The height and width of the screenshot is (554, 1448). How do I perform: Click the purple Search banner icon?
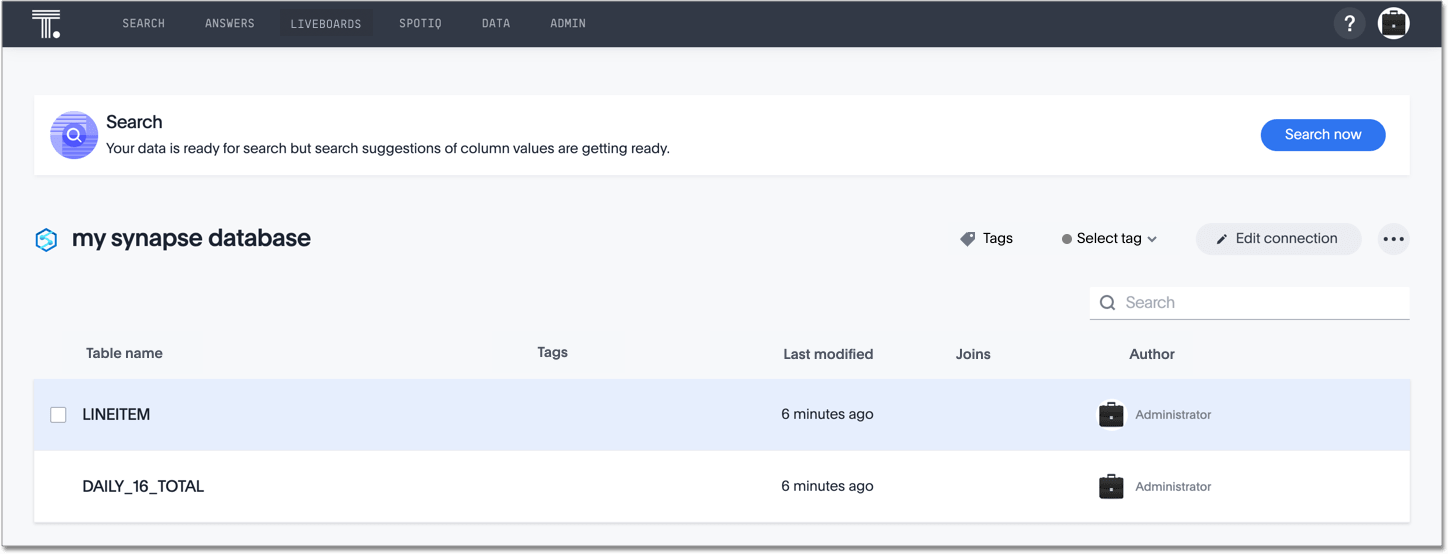pyautogui.click(x=74, y=135)
